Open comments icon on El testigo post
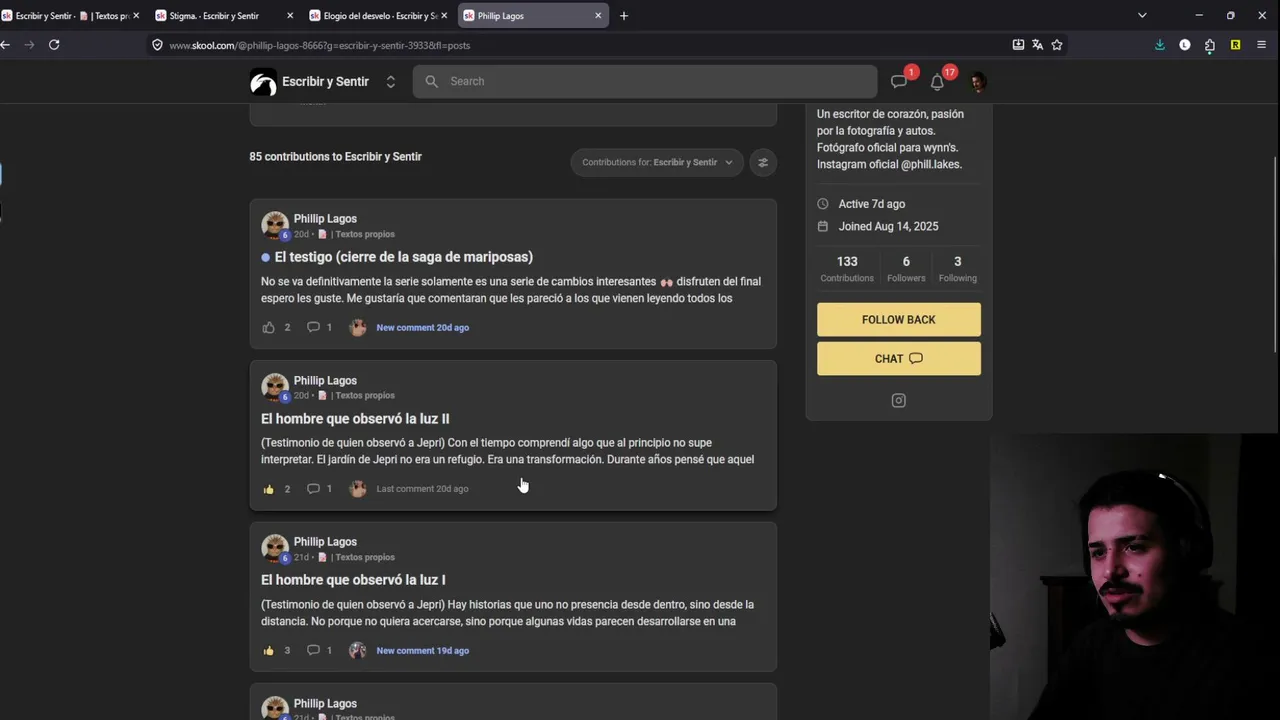This screenshot has width=1280, height=720. point(313,327)
